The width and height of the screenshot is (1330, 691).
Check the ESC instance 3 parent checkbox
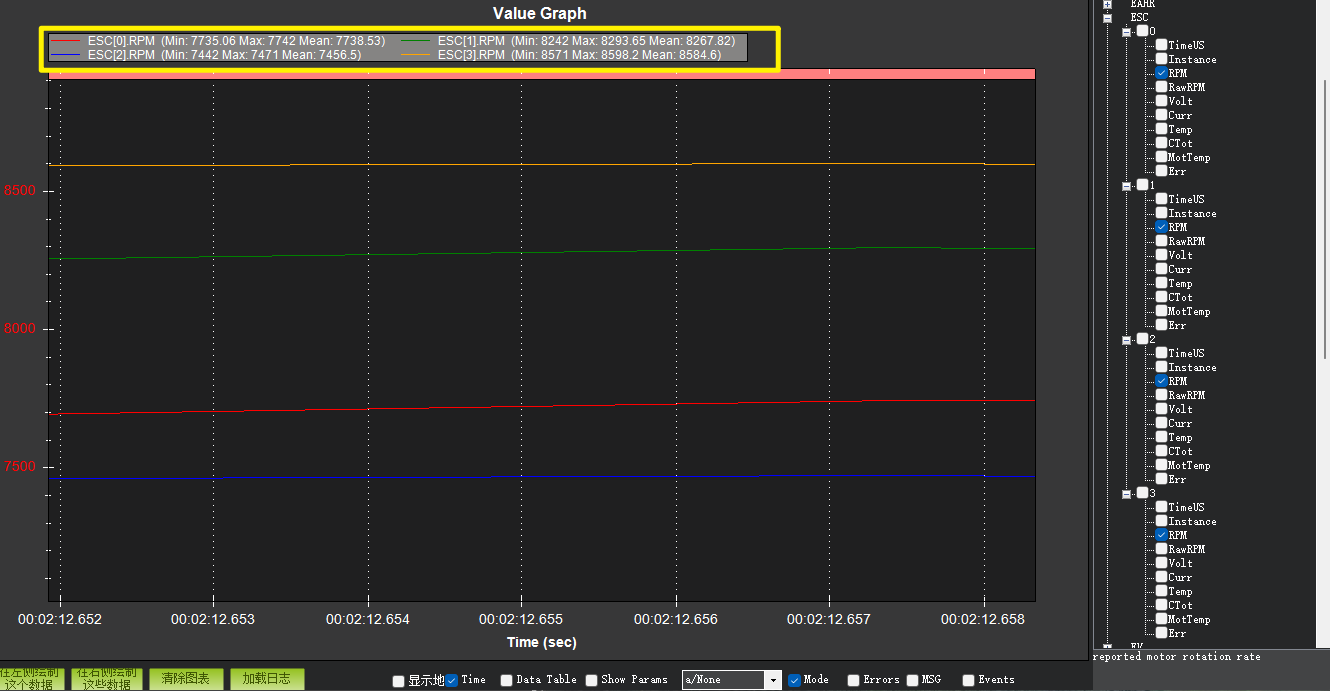coord(1143,493)
